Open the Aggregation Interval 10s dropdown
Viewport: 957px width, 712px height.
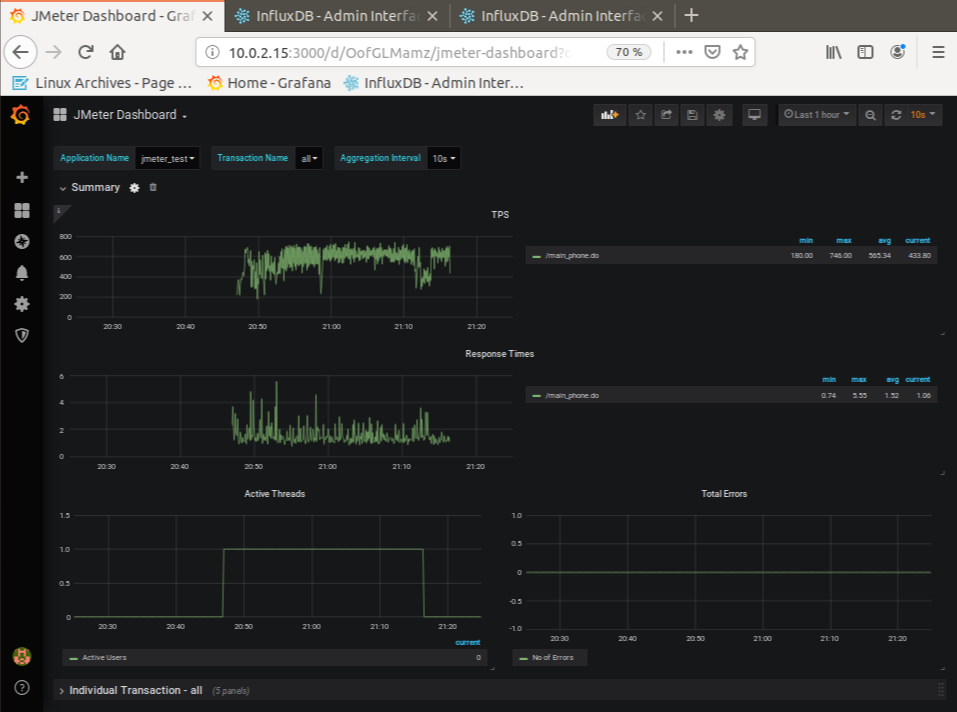(x=444, y=158)
